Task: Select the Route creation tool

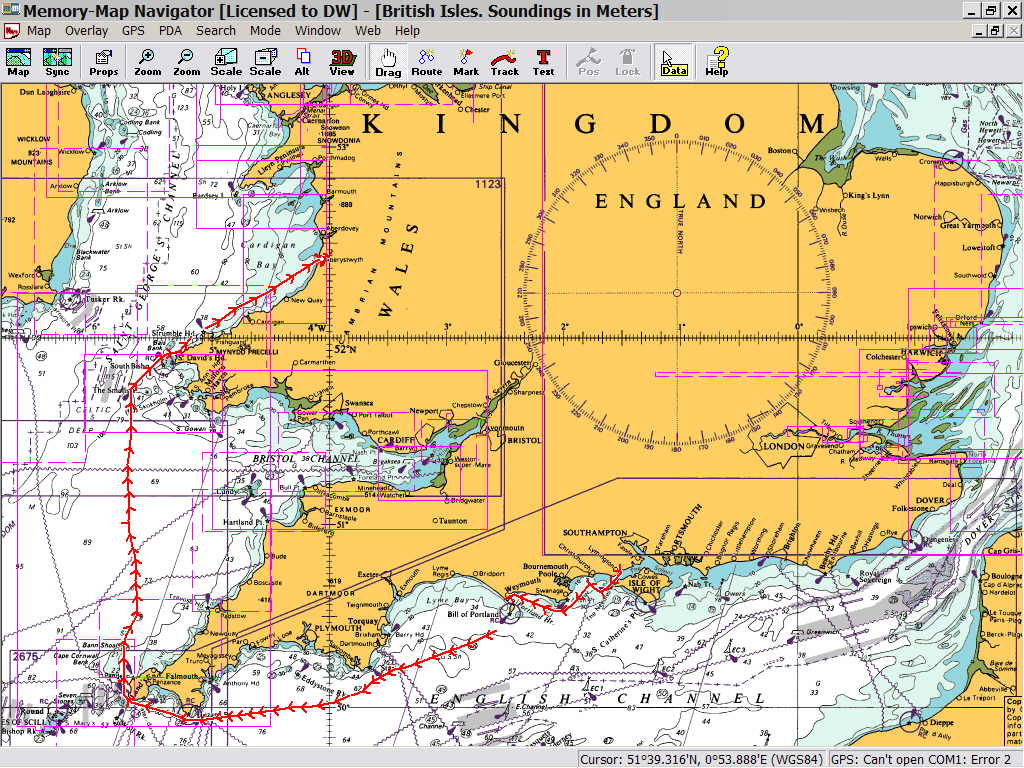Action: click(426, 62)
